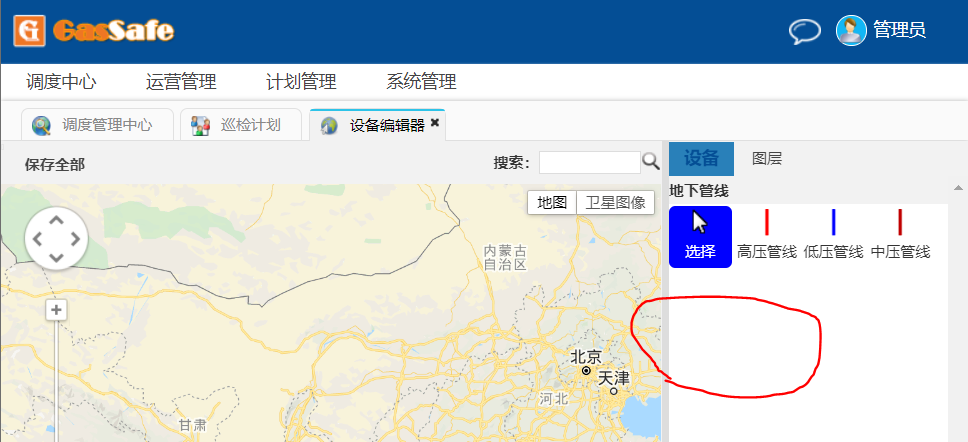Open the 运营管理 menu
Image resolution: width=968 pixels, height=442 pixels.
[x=181, y=82]
